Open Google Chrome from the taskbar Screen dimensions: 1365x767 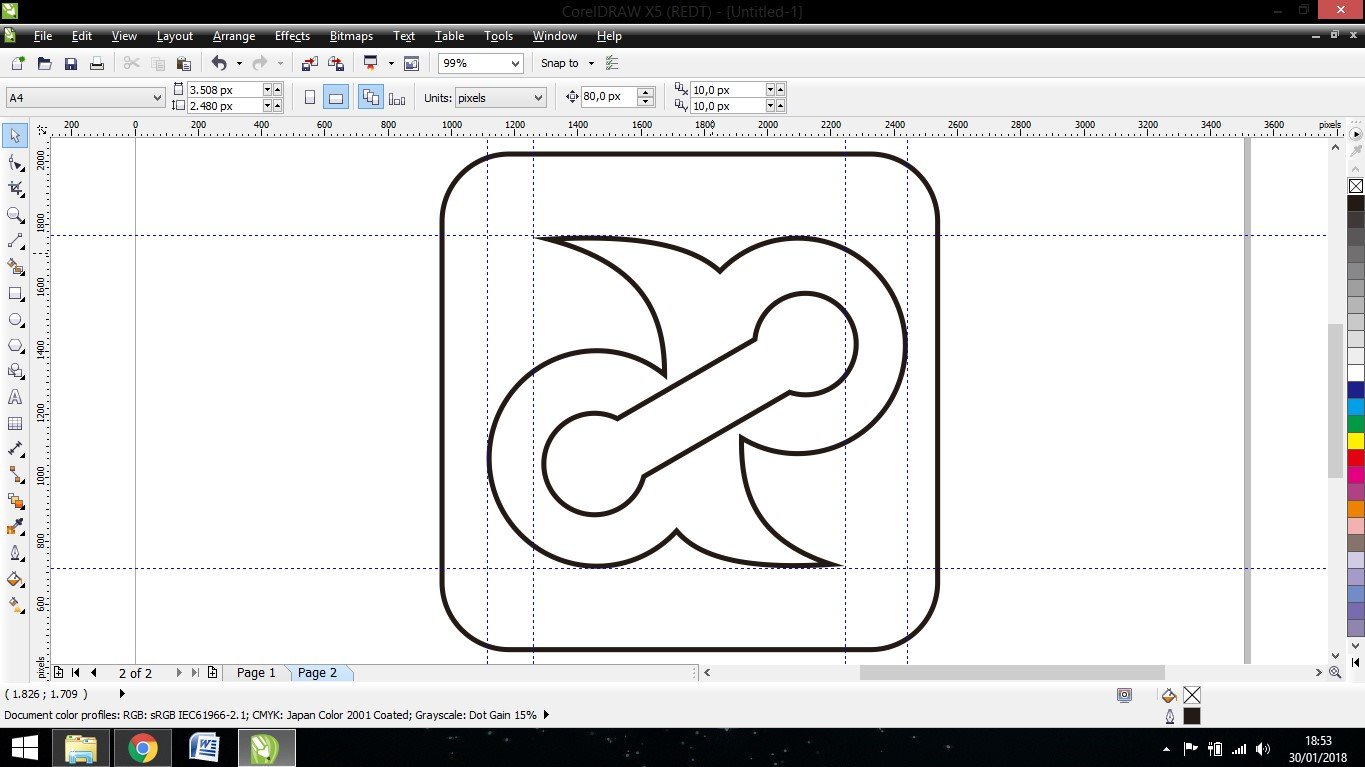tap(142, 748)
